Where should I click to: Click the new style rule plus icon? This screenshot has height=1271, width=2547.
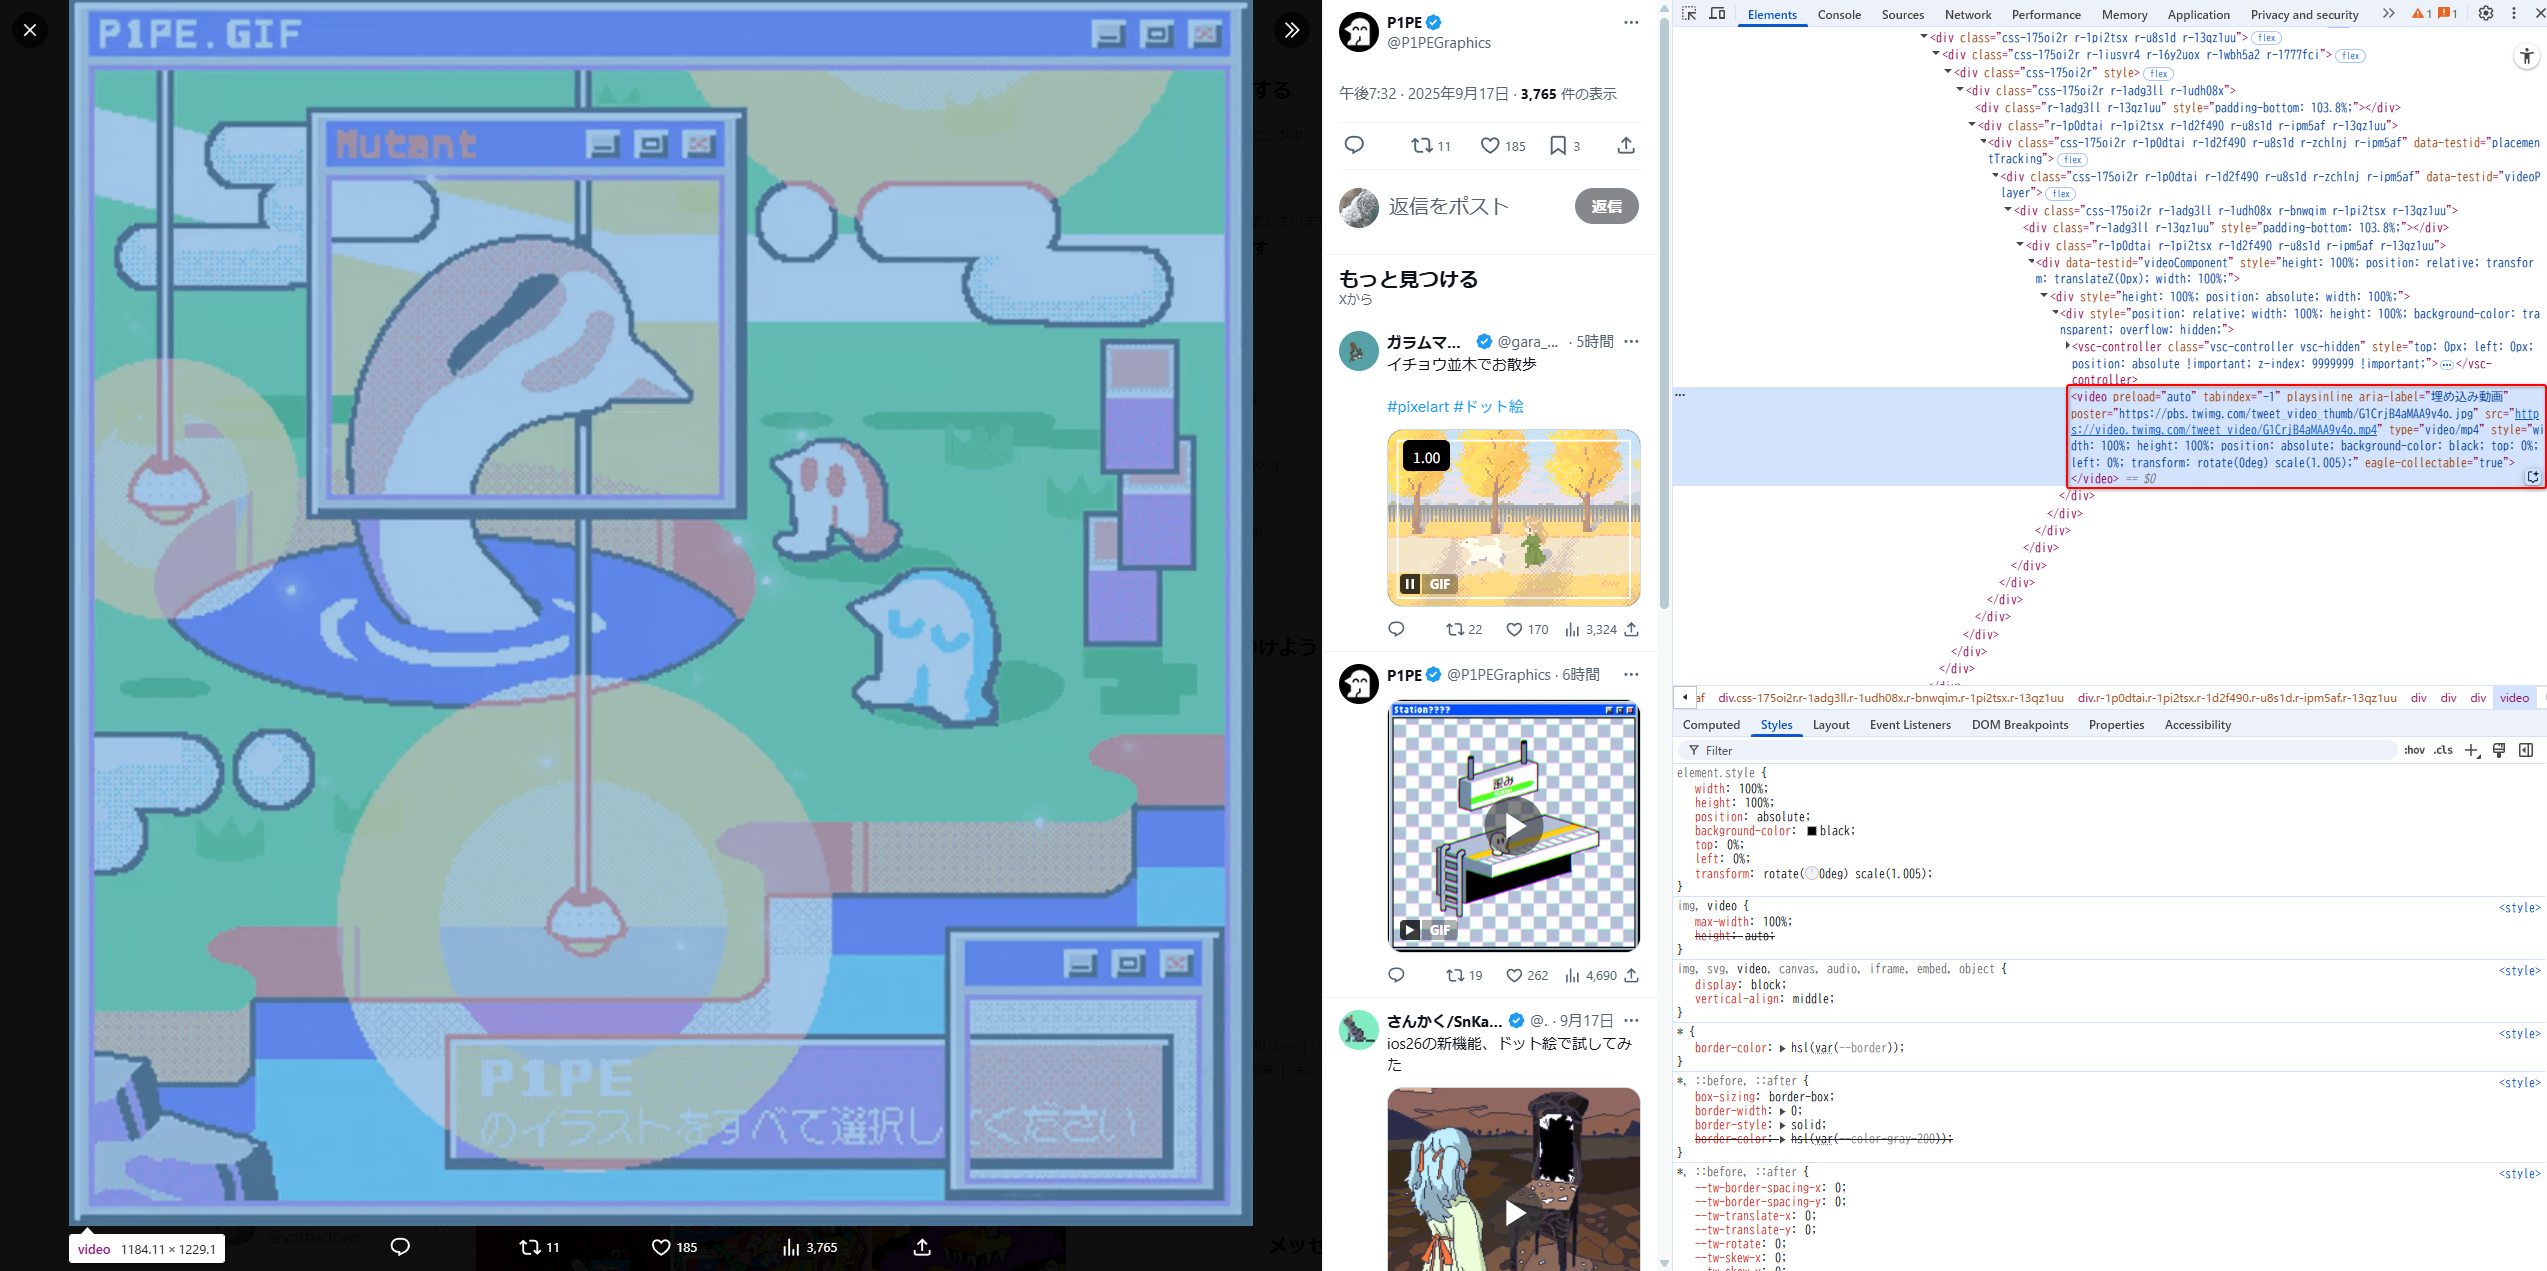pos(2471,750)
